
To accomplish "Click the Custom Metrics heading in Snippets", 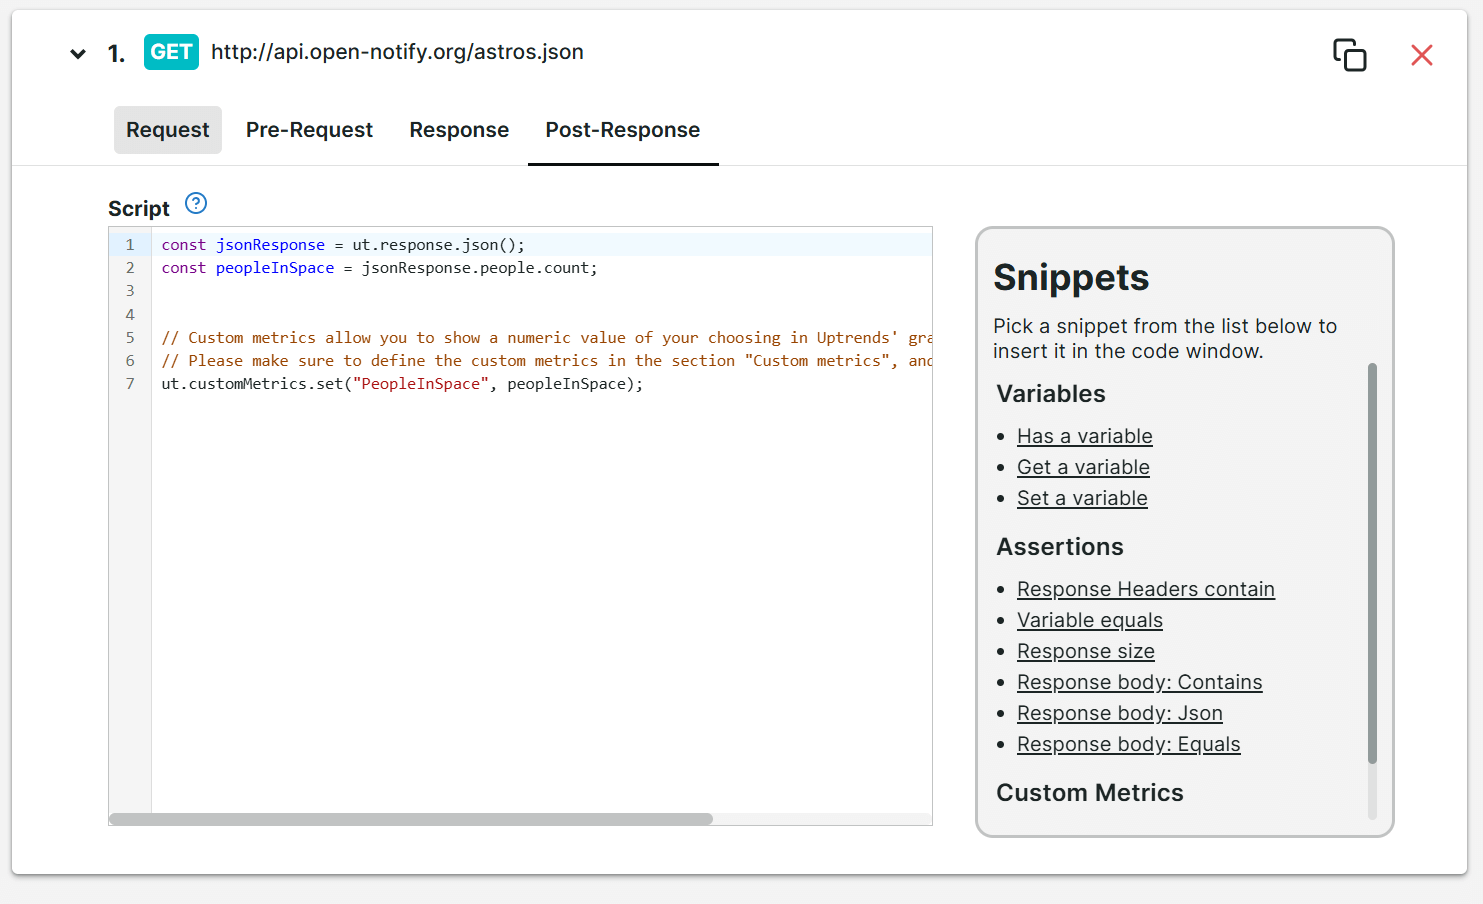I will (1090, 793).
